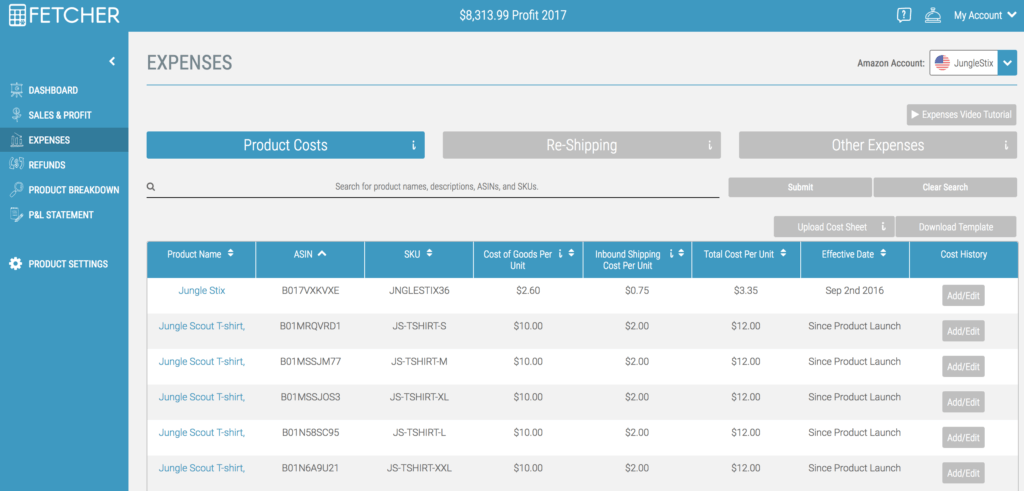1024x491 pixels.
Task: Click the Refunds money icon
Action: click(x=16, y=165)
